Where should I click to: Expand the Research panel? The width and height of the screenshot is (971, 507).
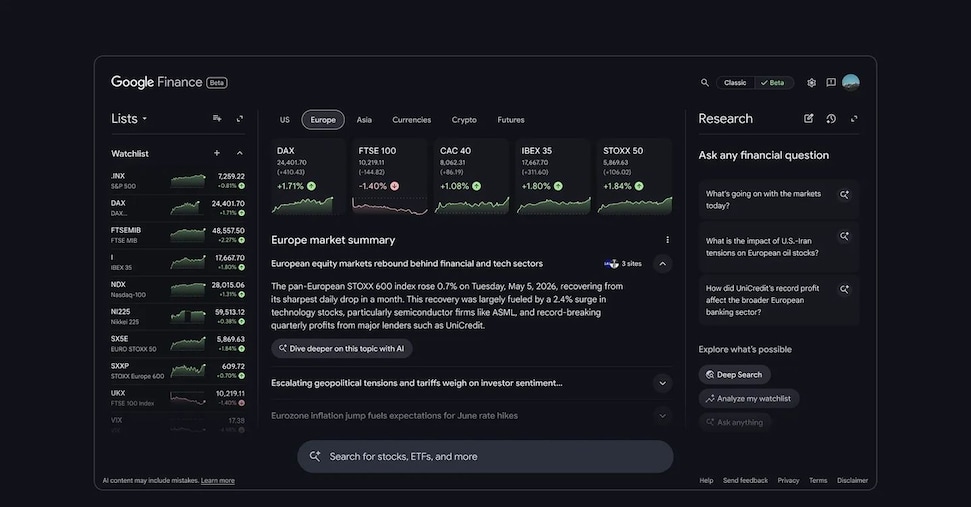[854, 118]
